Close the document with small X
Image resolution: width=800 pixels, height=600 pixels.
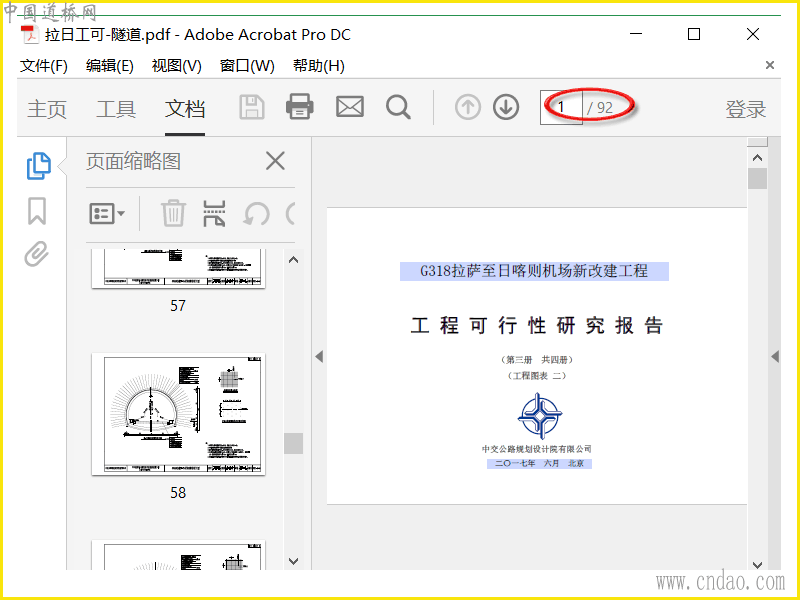click(770, 65)
